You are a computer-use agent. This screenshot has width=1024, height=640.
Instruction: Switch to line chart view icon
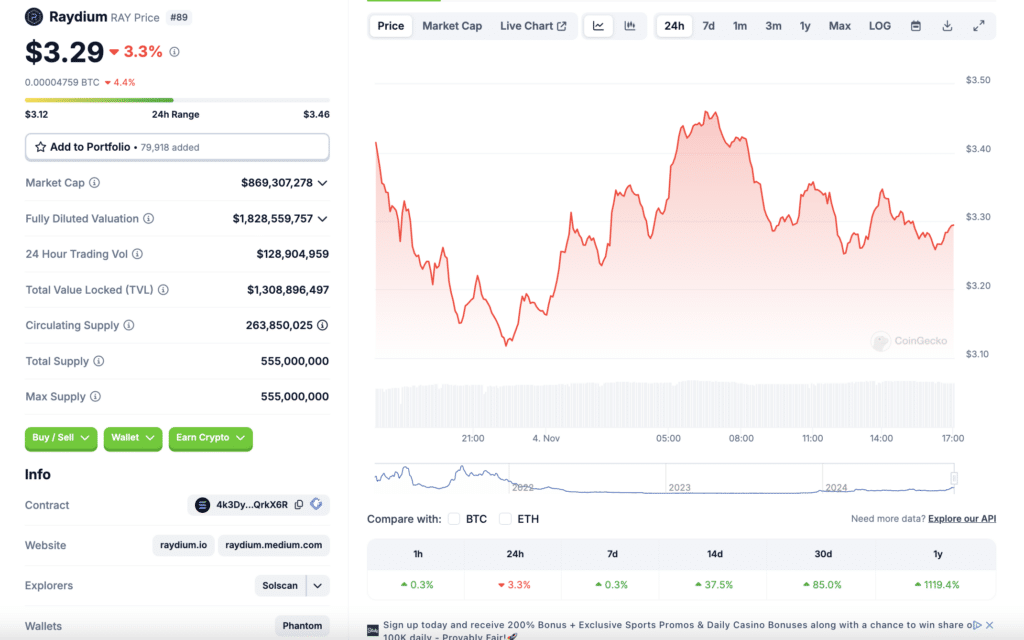coord(598,26)
